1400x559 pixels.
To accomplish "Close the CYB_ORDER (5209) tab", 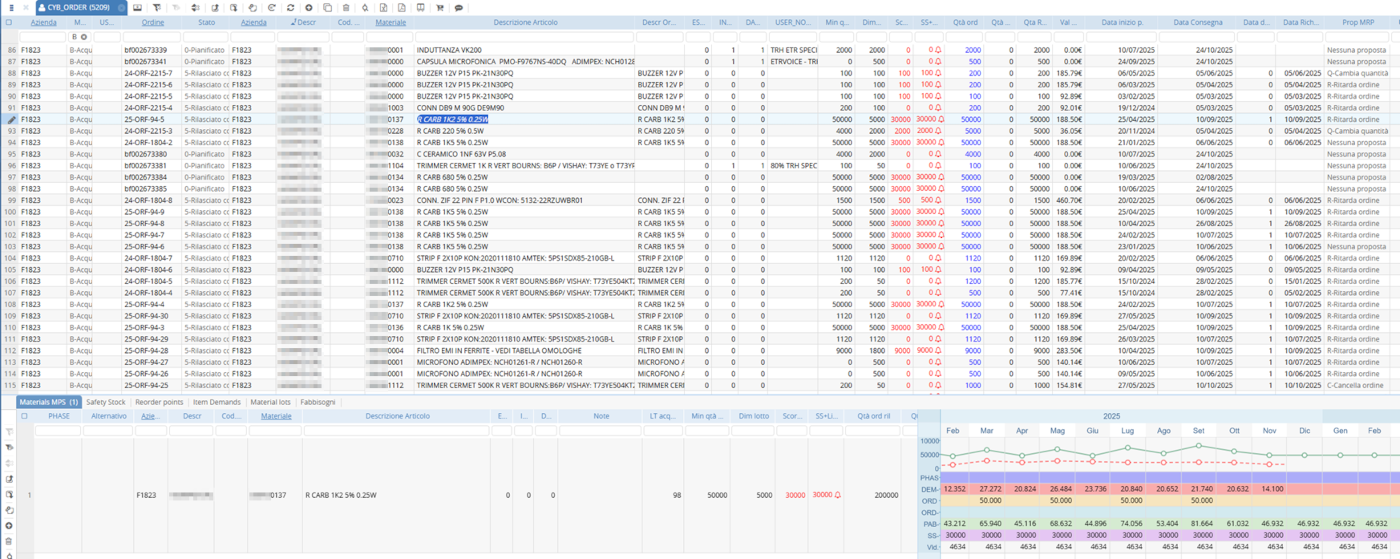I will click(x=121, y=7).
